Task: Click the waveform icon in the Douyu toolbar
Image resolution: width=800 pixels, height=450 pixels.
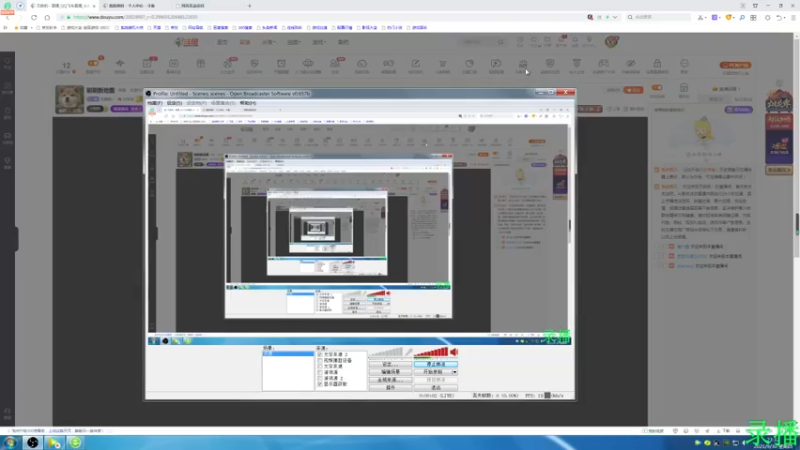Action: (120, 63)
